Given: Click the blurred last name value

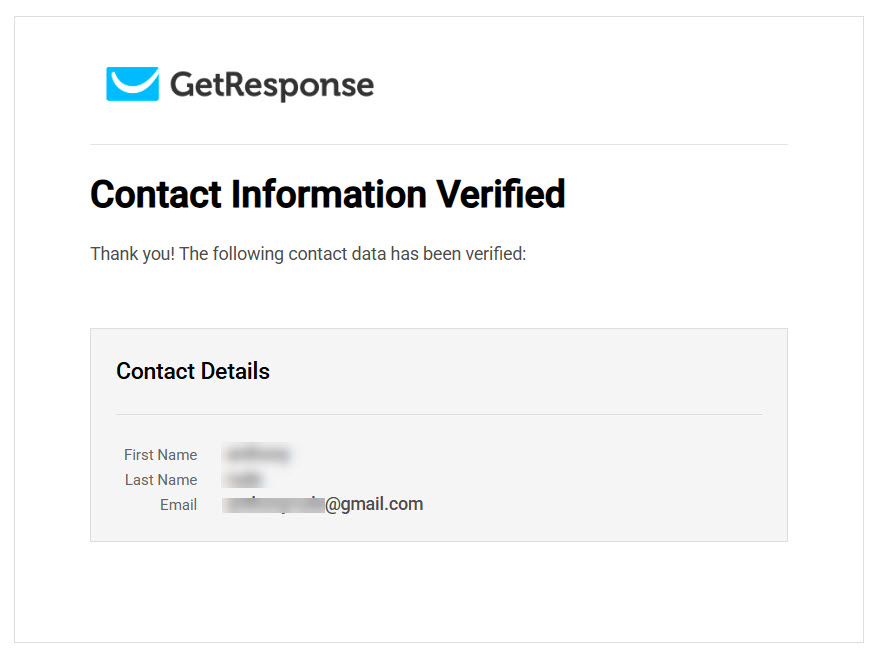Looking at the screenshot, I should (243, 479).
